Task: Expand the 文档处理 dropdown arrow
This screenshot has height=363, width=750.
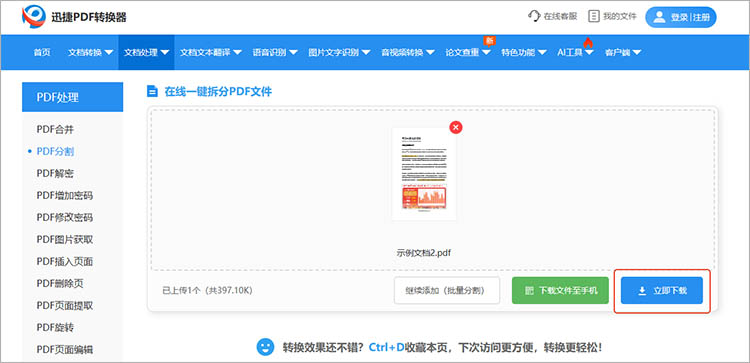Action: tap(165, 53)
